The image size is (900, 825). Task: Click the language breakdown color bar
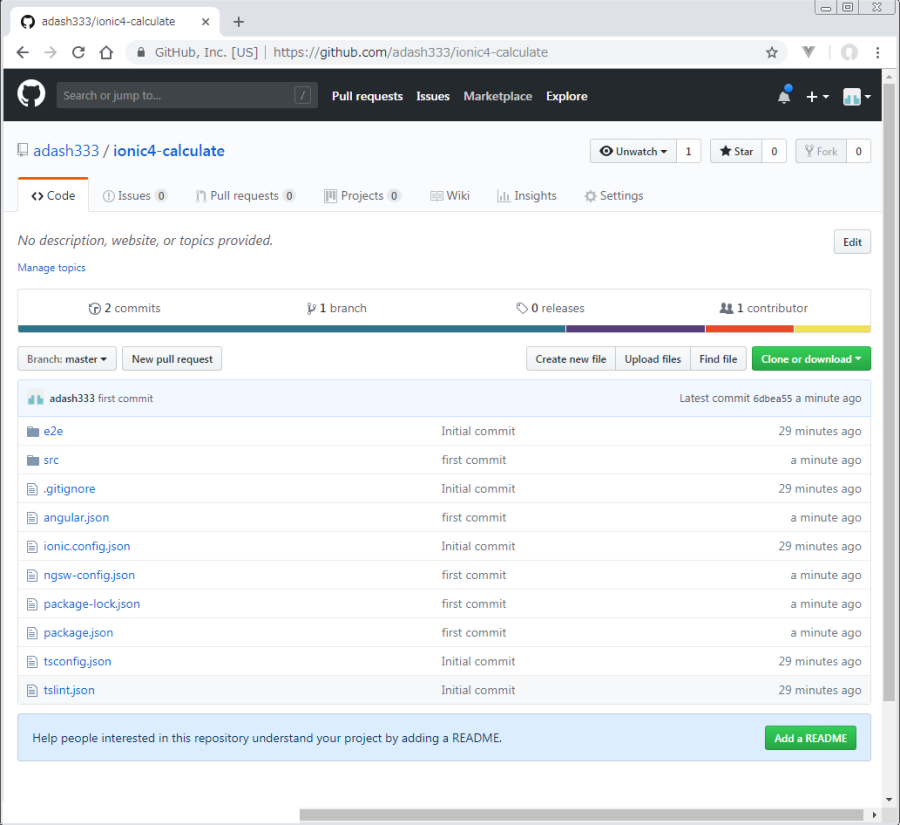(444, 328)
